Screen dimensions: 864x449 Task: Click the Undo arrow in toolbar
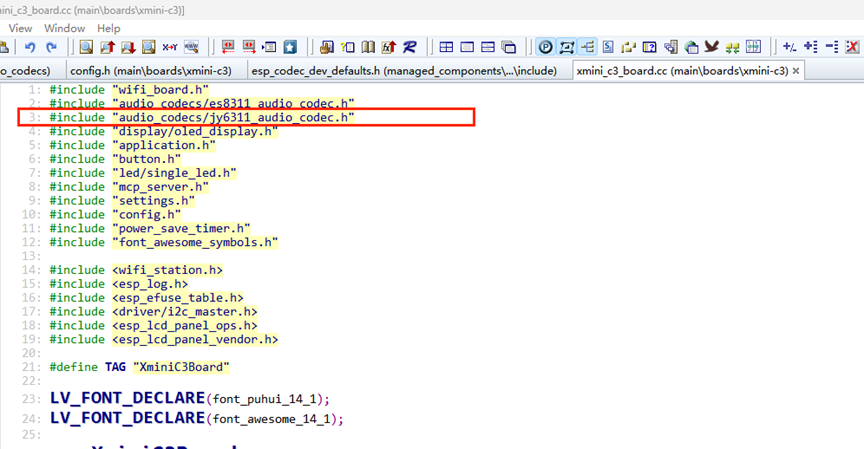point(30,47)
